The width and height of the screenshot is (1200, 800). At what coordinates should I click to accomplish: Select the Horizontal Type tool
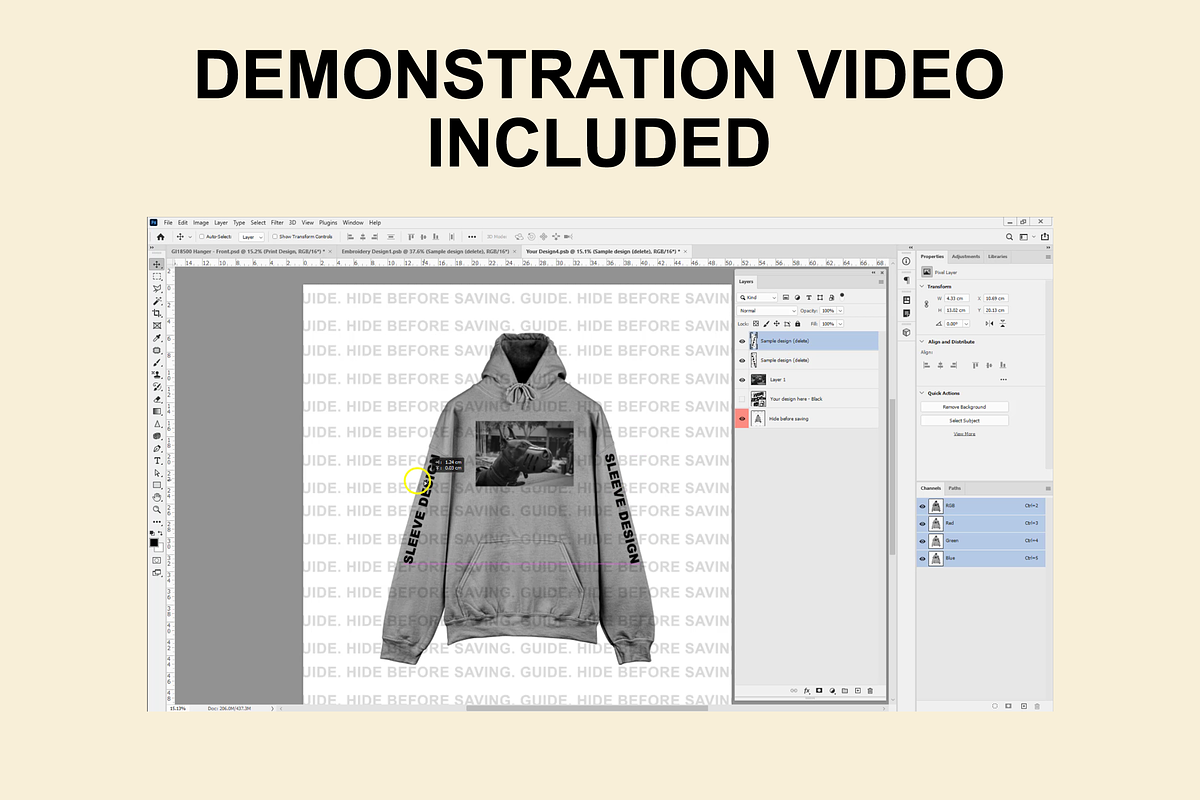(158, 461)
